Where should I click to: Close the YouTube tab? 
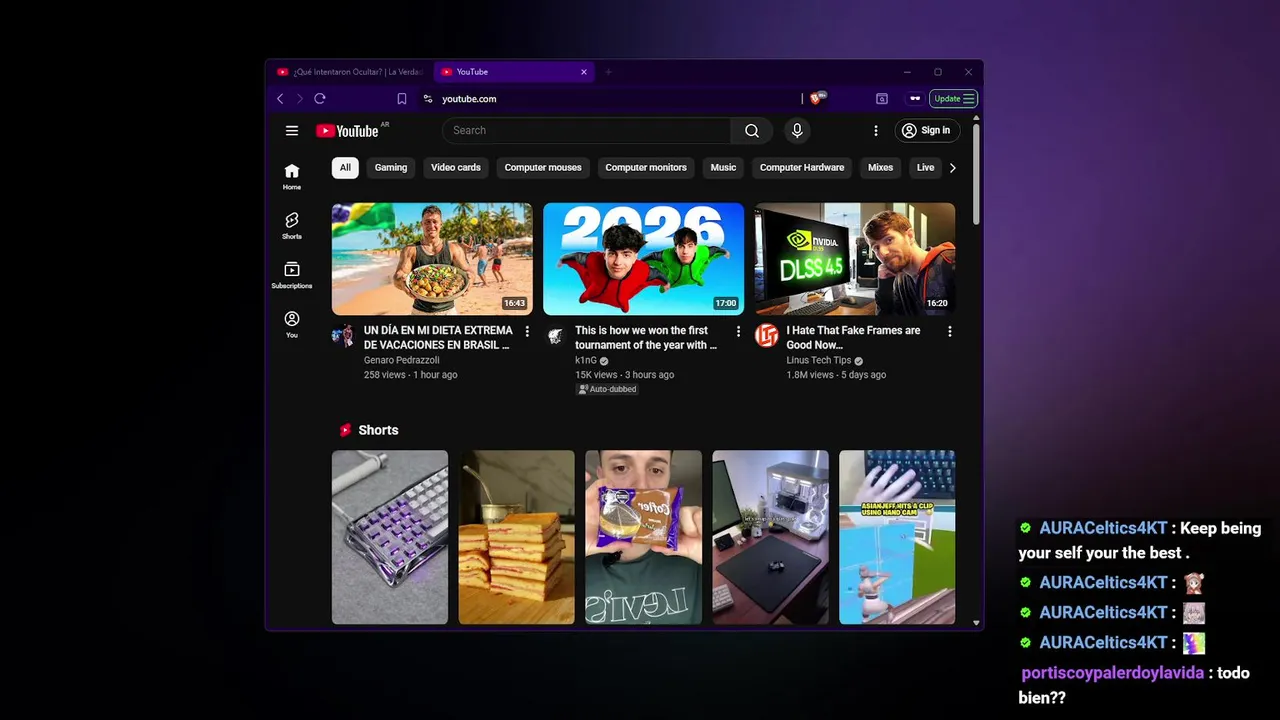pos(584,72)
